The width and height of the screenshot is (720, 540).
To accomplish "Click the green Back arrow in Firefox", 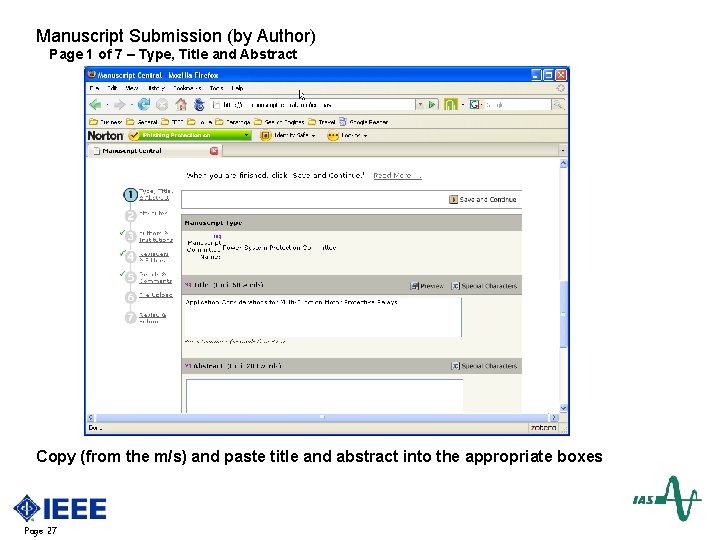I will 96,105.
